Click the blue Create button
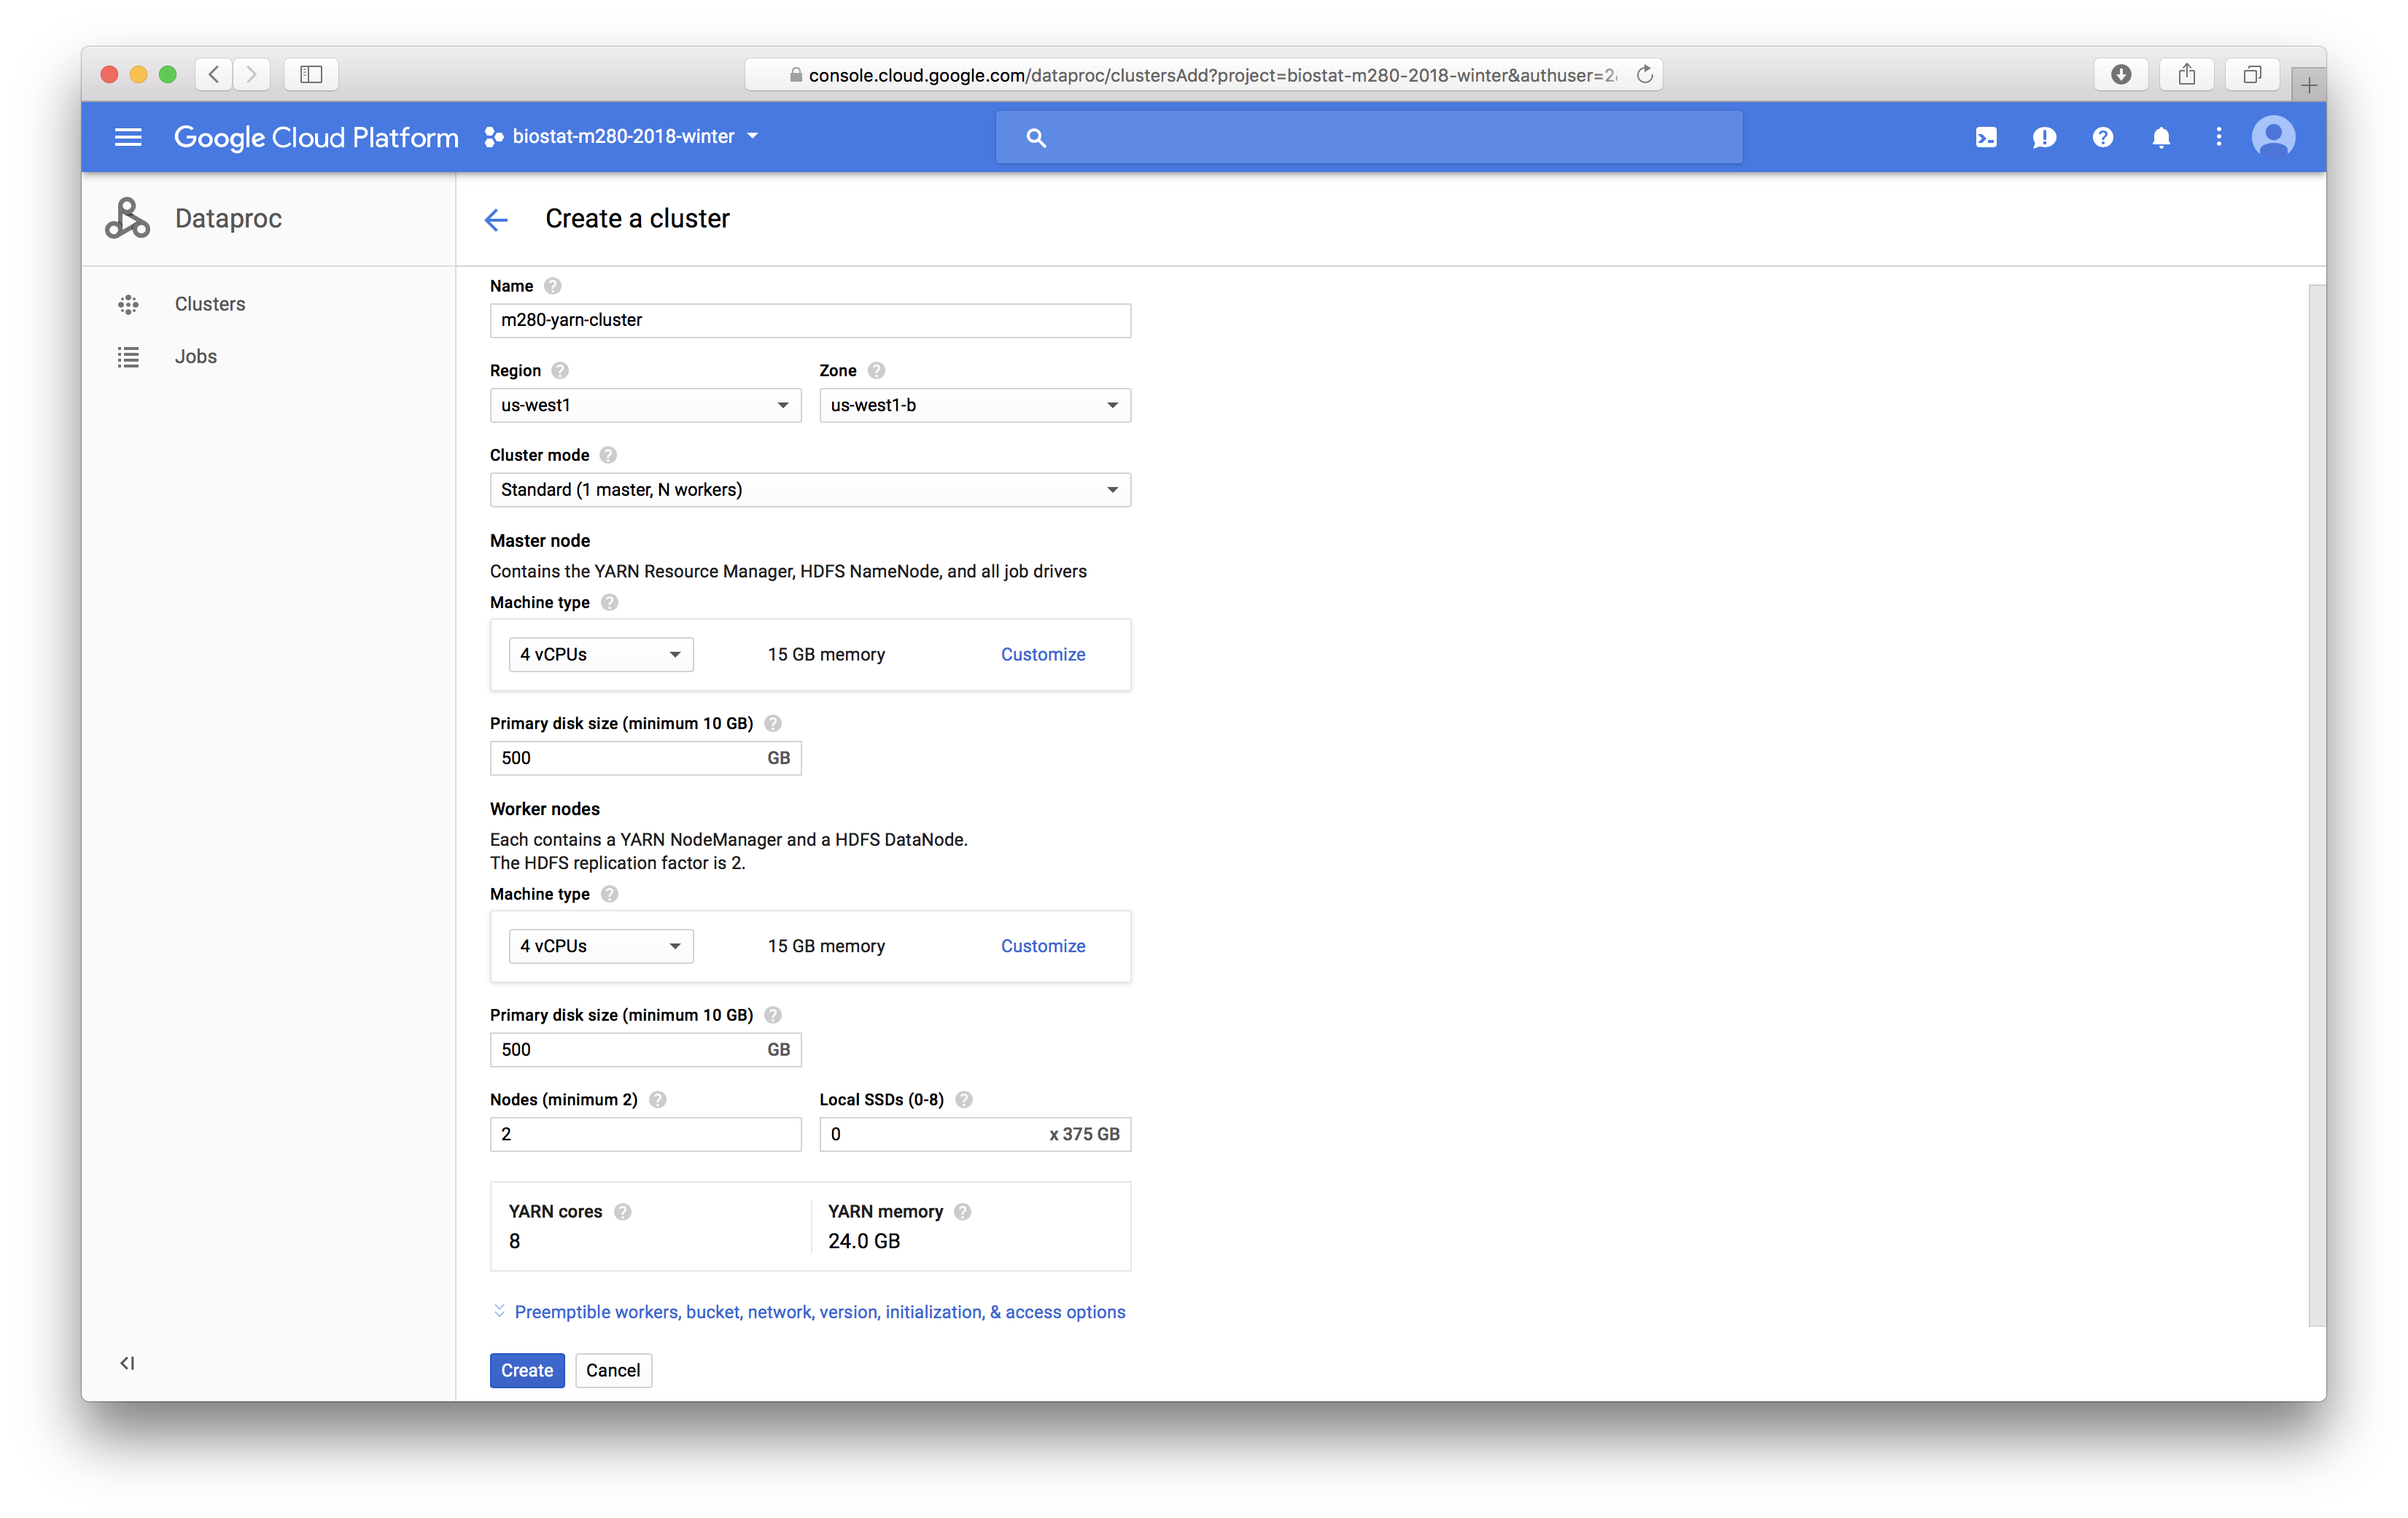Screen dimensions: 2408x1518 526,1370
